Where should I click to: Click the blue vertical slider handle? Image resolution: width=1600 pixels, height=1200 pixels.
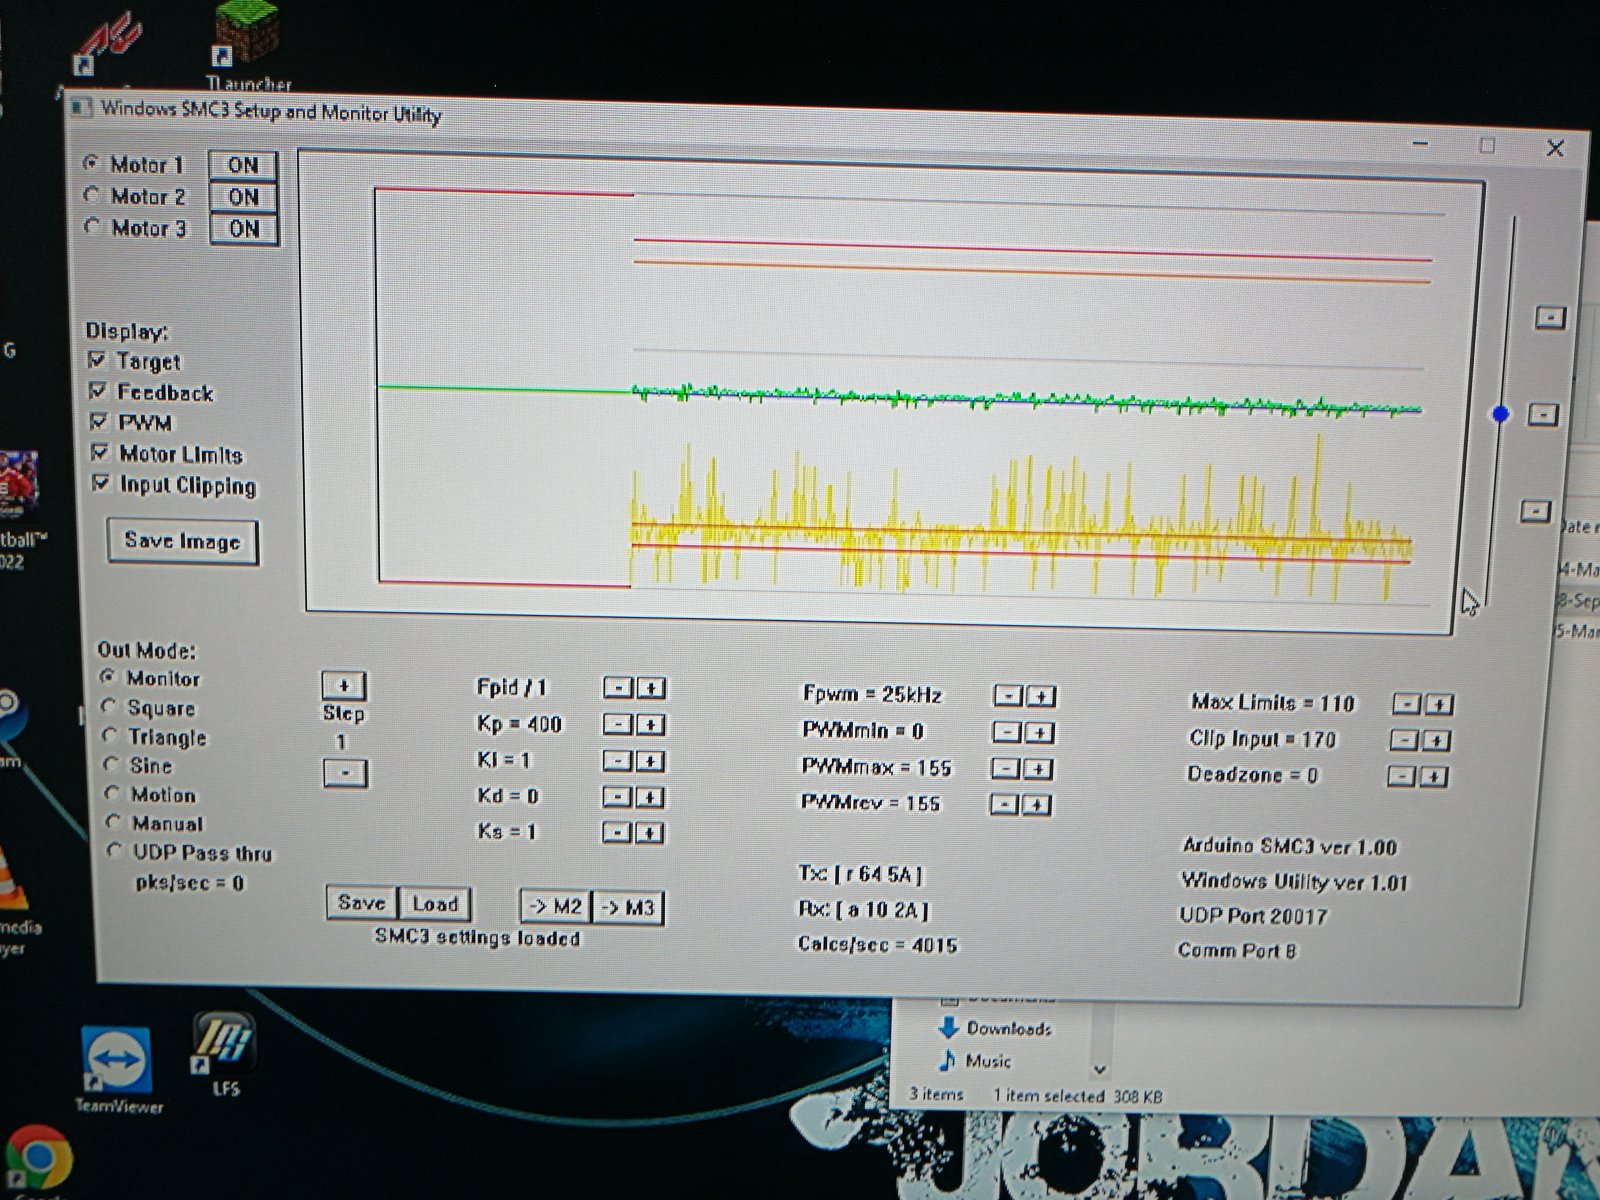tap(1500, 414)
